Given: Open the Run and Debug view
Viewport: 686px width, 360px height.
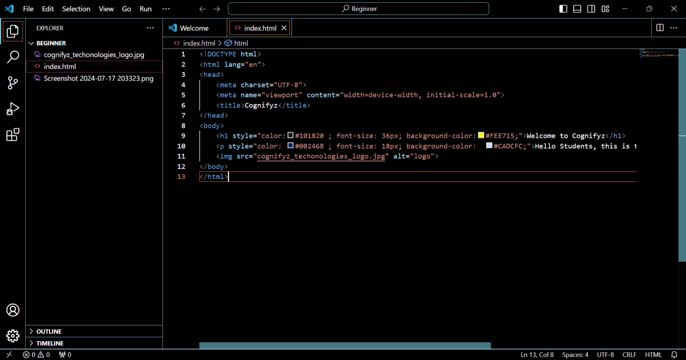Looking at the screenshot, I should 13,108.
